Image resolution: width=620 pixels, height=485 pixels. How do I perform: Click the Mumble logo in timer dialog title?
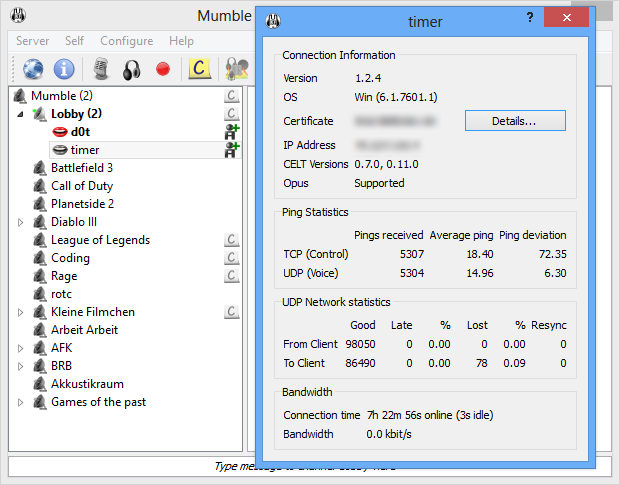coord(273,21)
